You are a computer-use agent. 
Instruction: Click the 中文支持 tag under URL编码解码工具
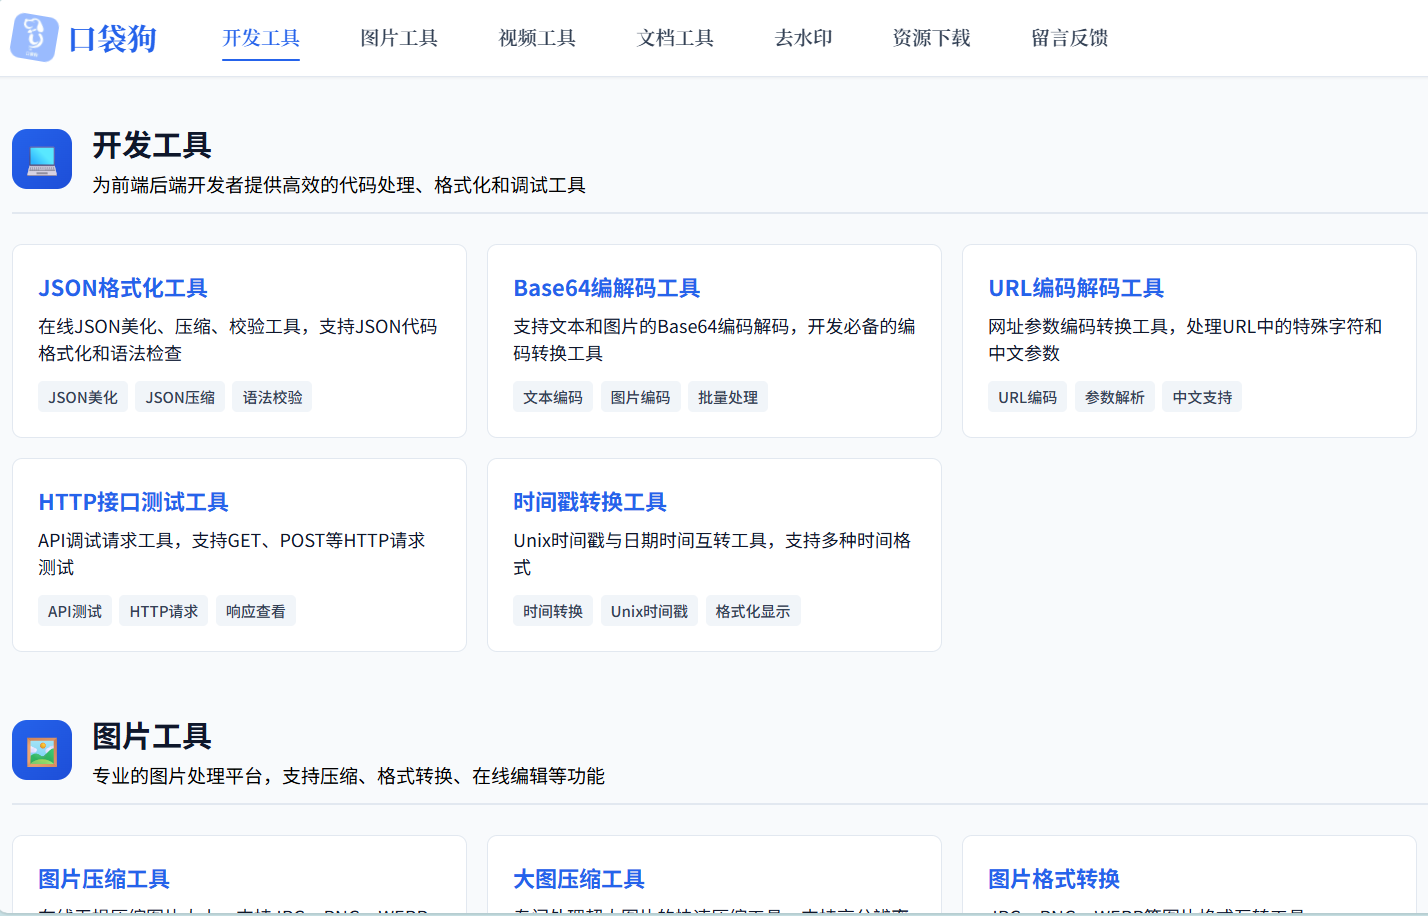point(1201,396)
